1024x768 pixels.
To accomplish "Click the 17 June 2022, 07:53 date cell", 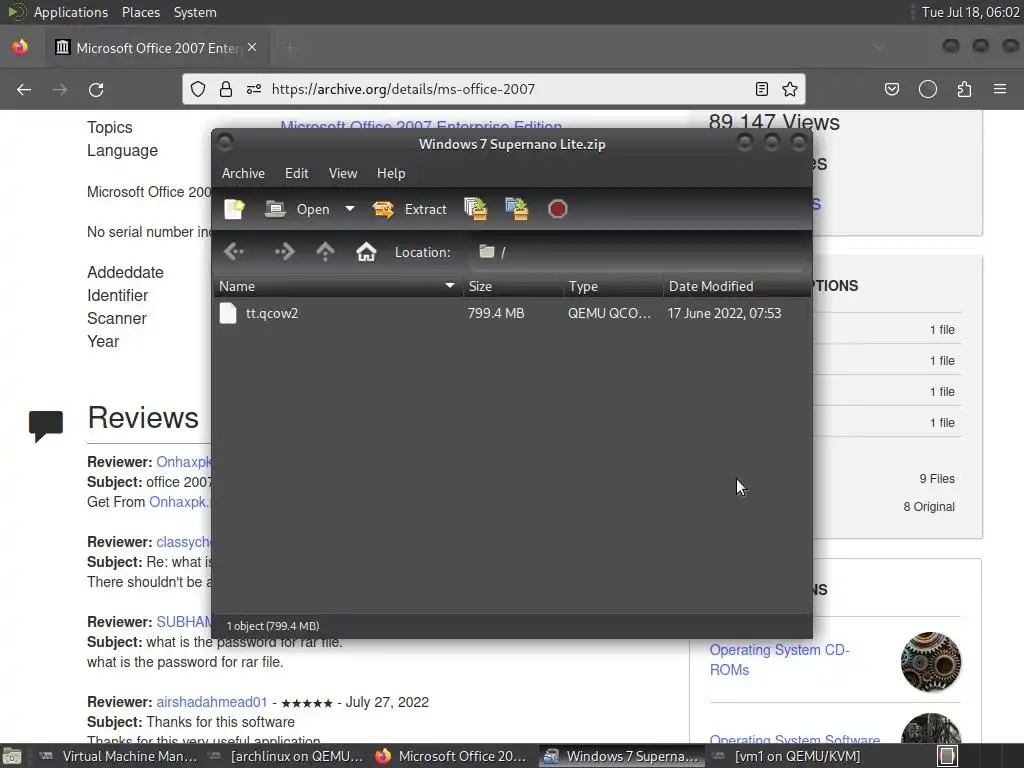I will pyautogui.click(x=724, y=313).
